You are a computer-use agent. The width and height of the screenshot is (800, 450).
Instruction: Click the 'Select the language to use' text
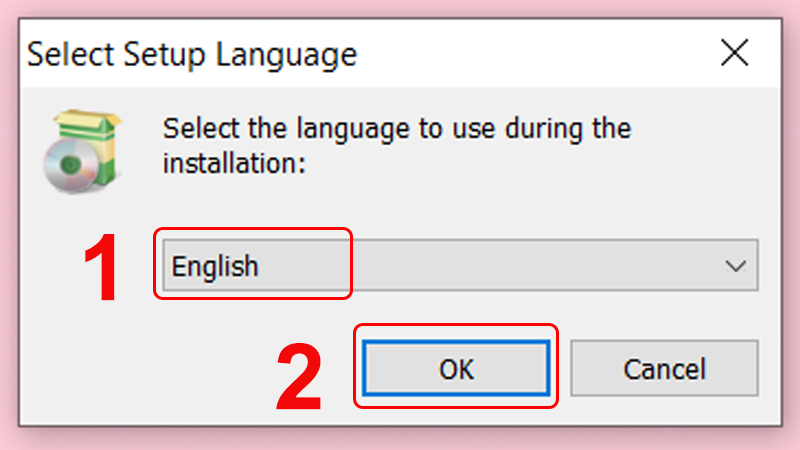click(x=397, y=129)
